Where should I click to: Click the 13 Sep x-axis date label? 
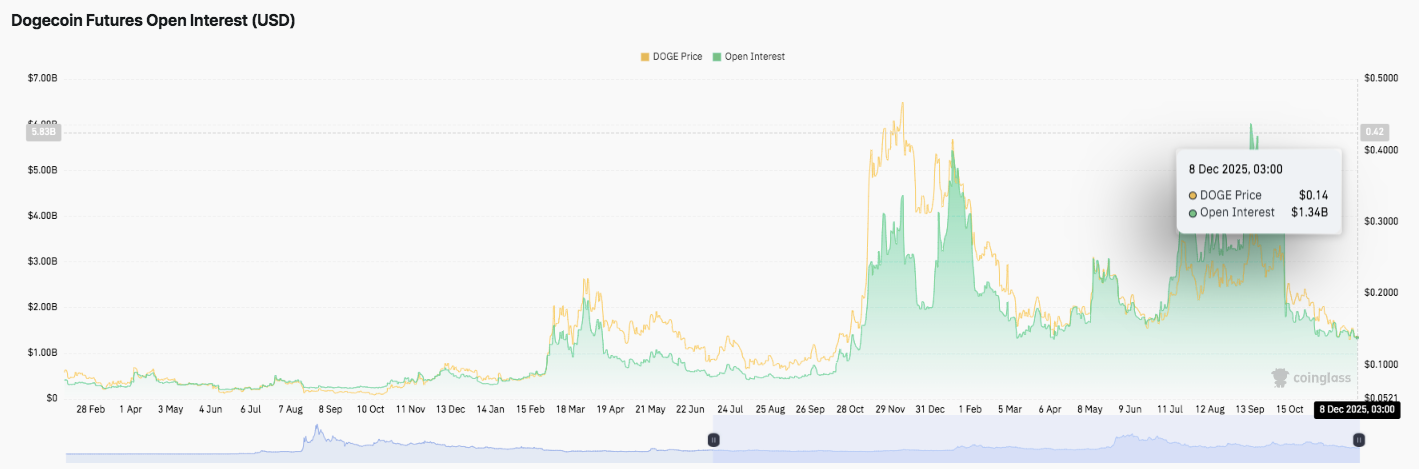pos(1250,410)
